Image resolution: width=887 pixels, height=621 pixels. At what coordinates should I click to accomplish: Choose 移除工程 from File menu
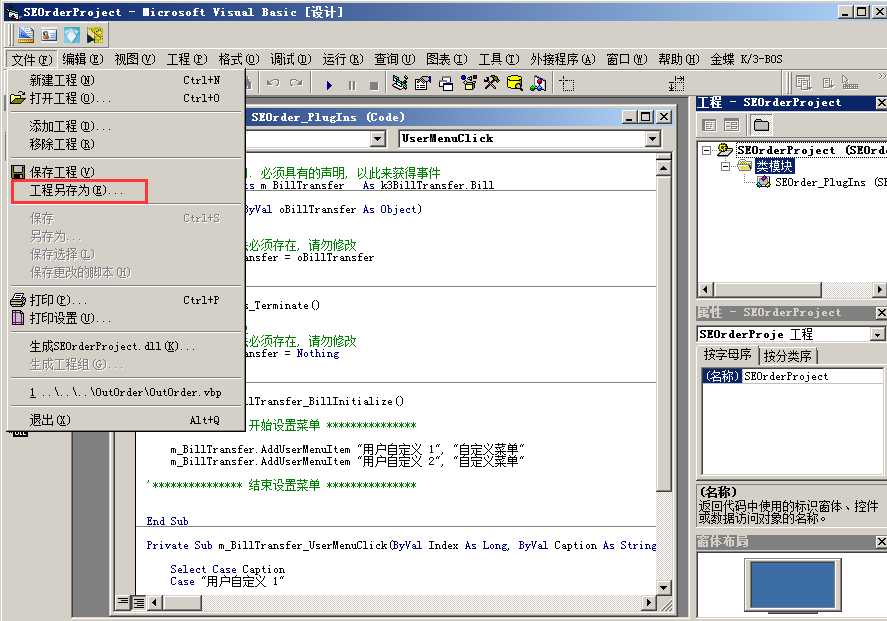(x=124, y=144)
